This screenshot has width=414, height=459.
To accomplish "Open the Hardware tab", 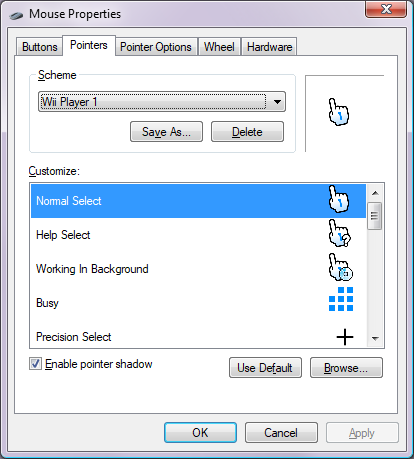I will (x=269, y=47).
